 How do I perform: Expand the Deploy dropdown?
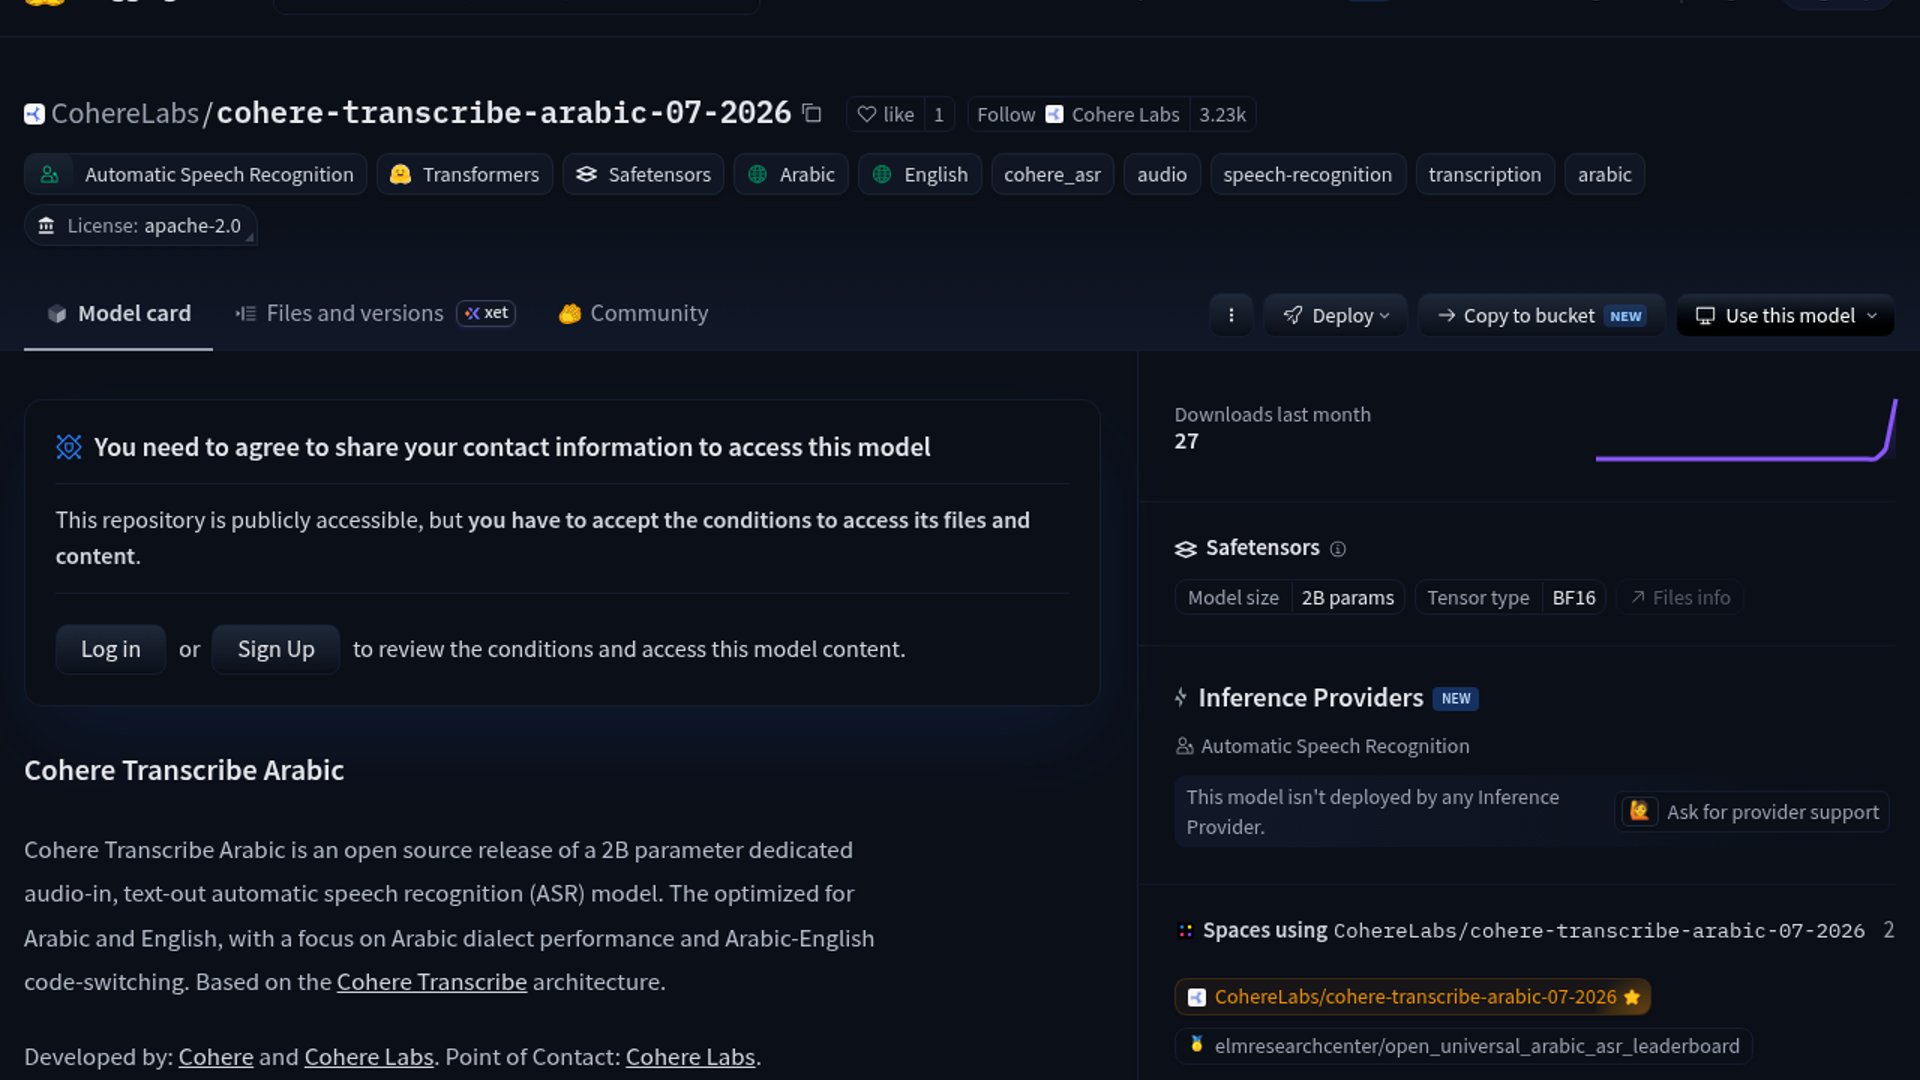click(1336, 315)
